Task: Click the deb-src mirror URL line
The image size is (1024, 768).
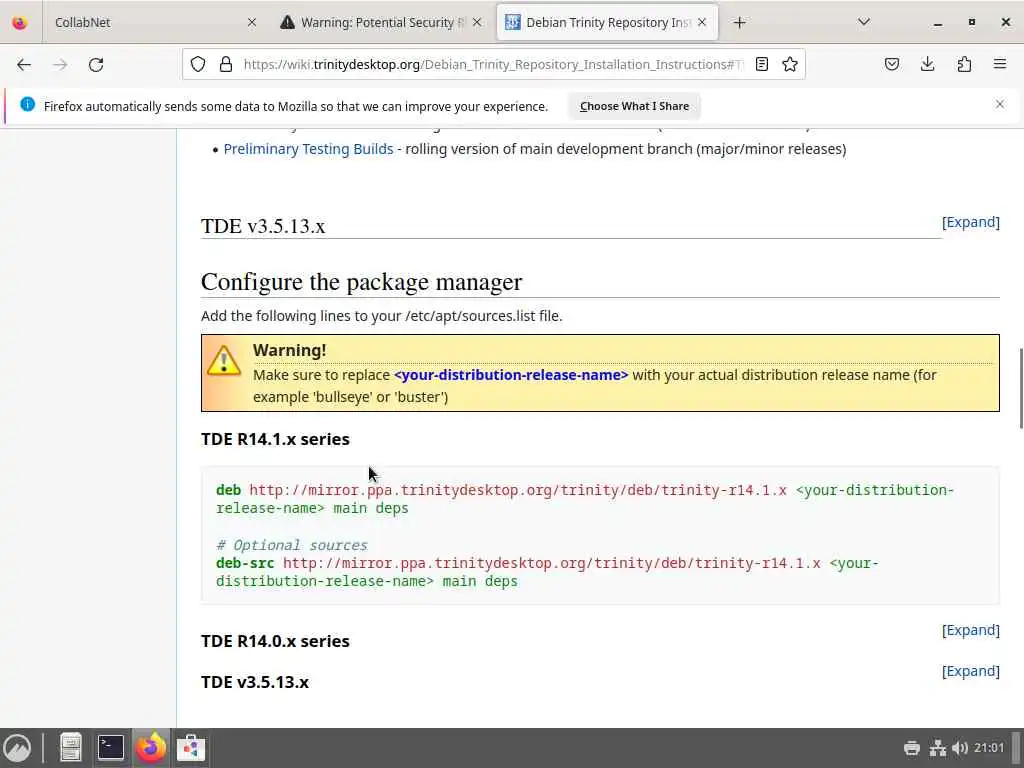Action: tap(551, 564)
